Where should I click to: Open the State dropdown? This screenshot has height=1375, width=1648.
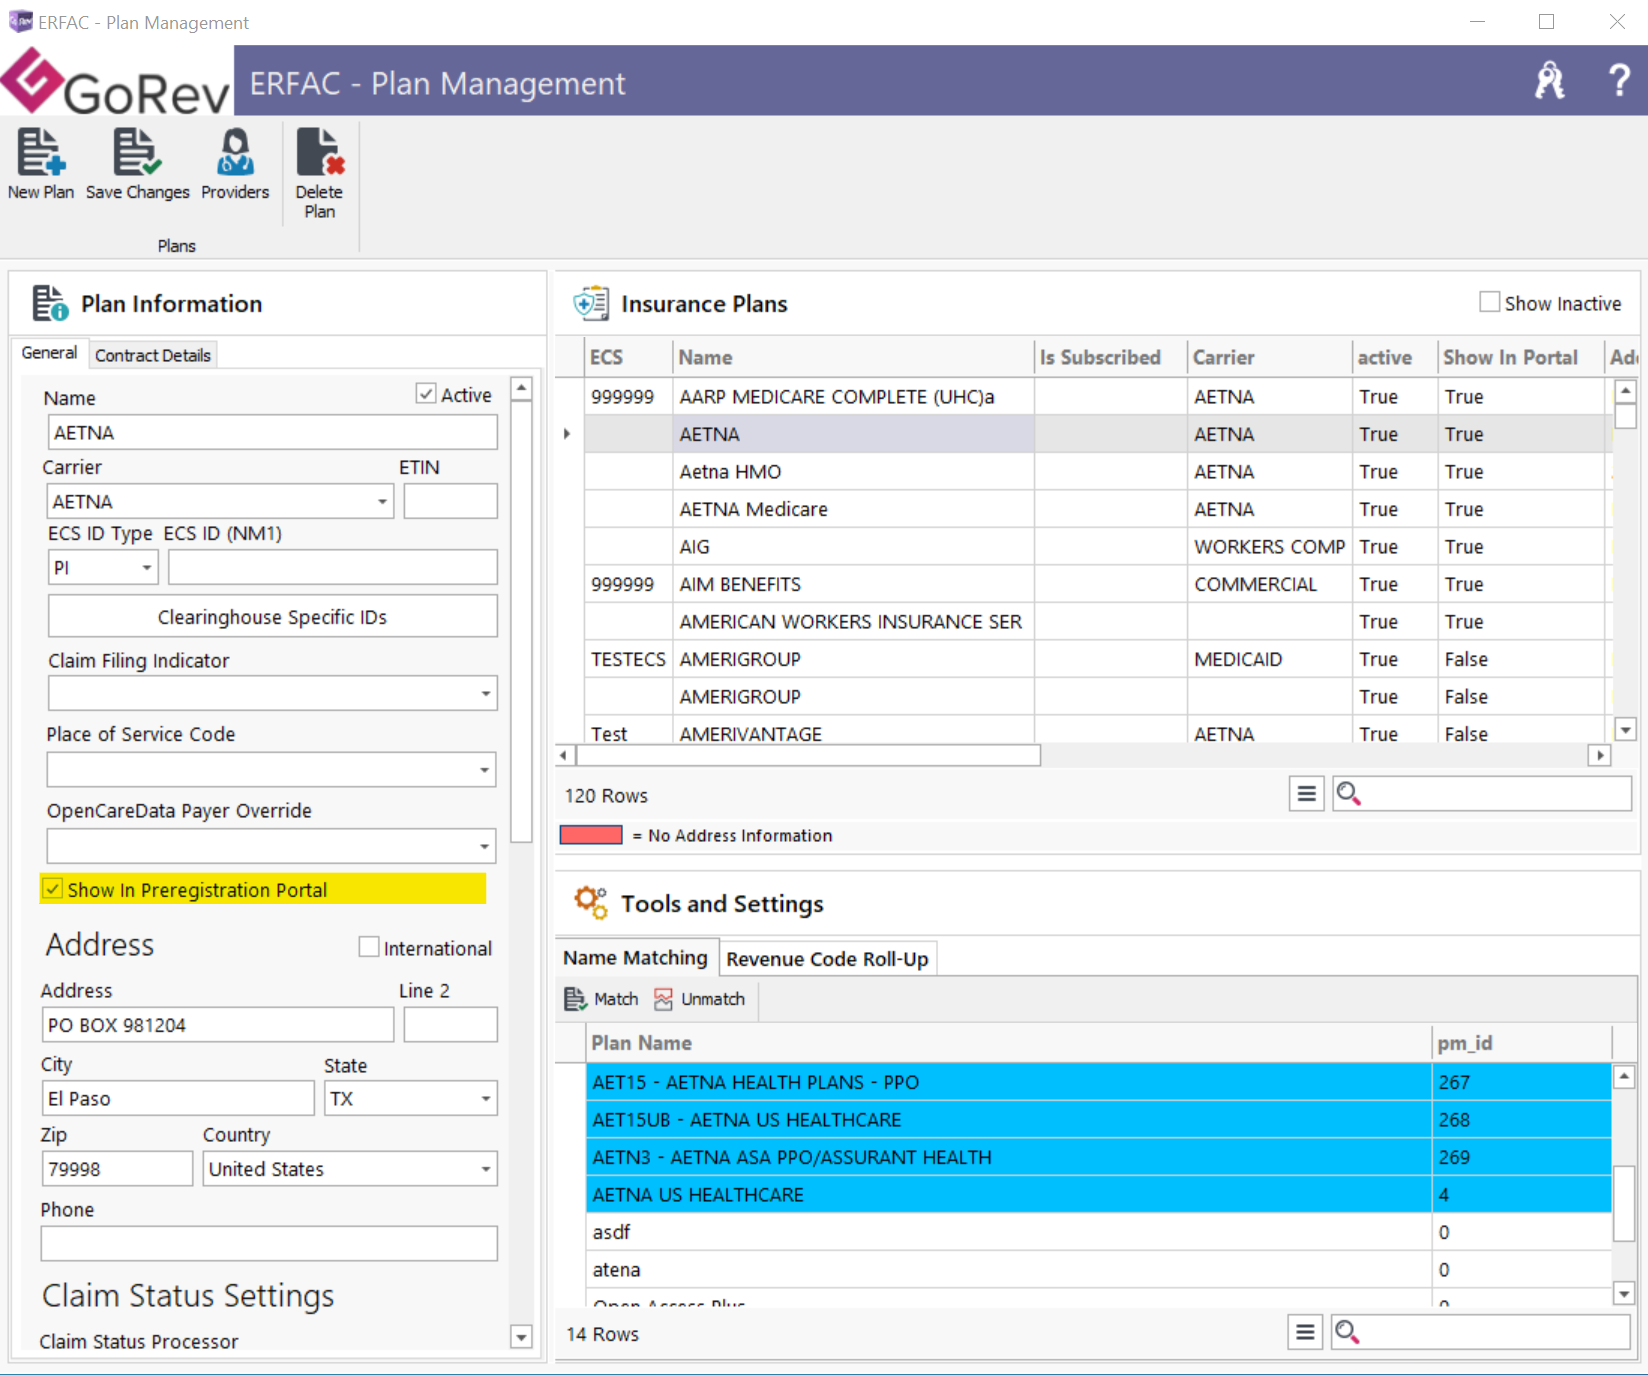486,1098
